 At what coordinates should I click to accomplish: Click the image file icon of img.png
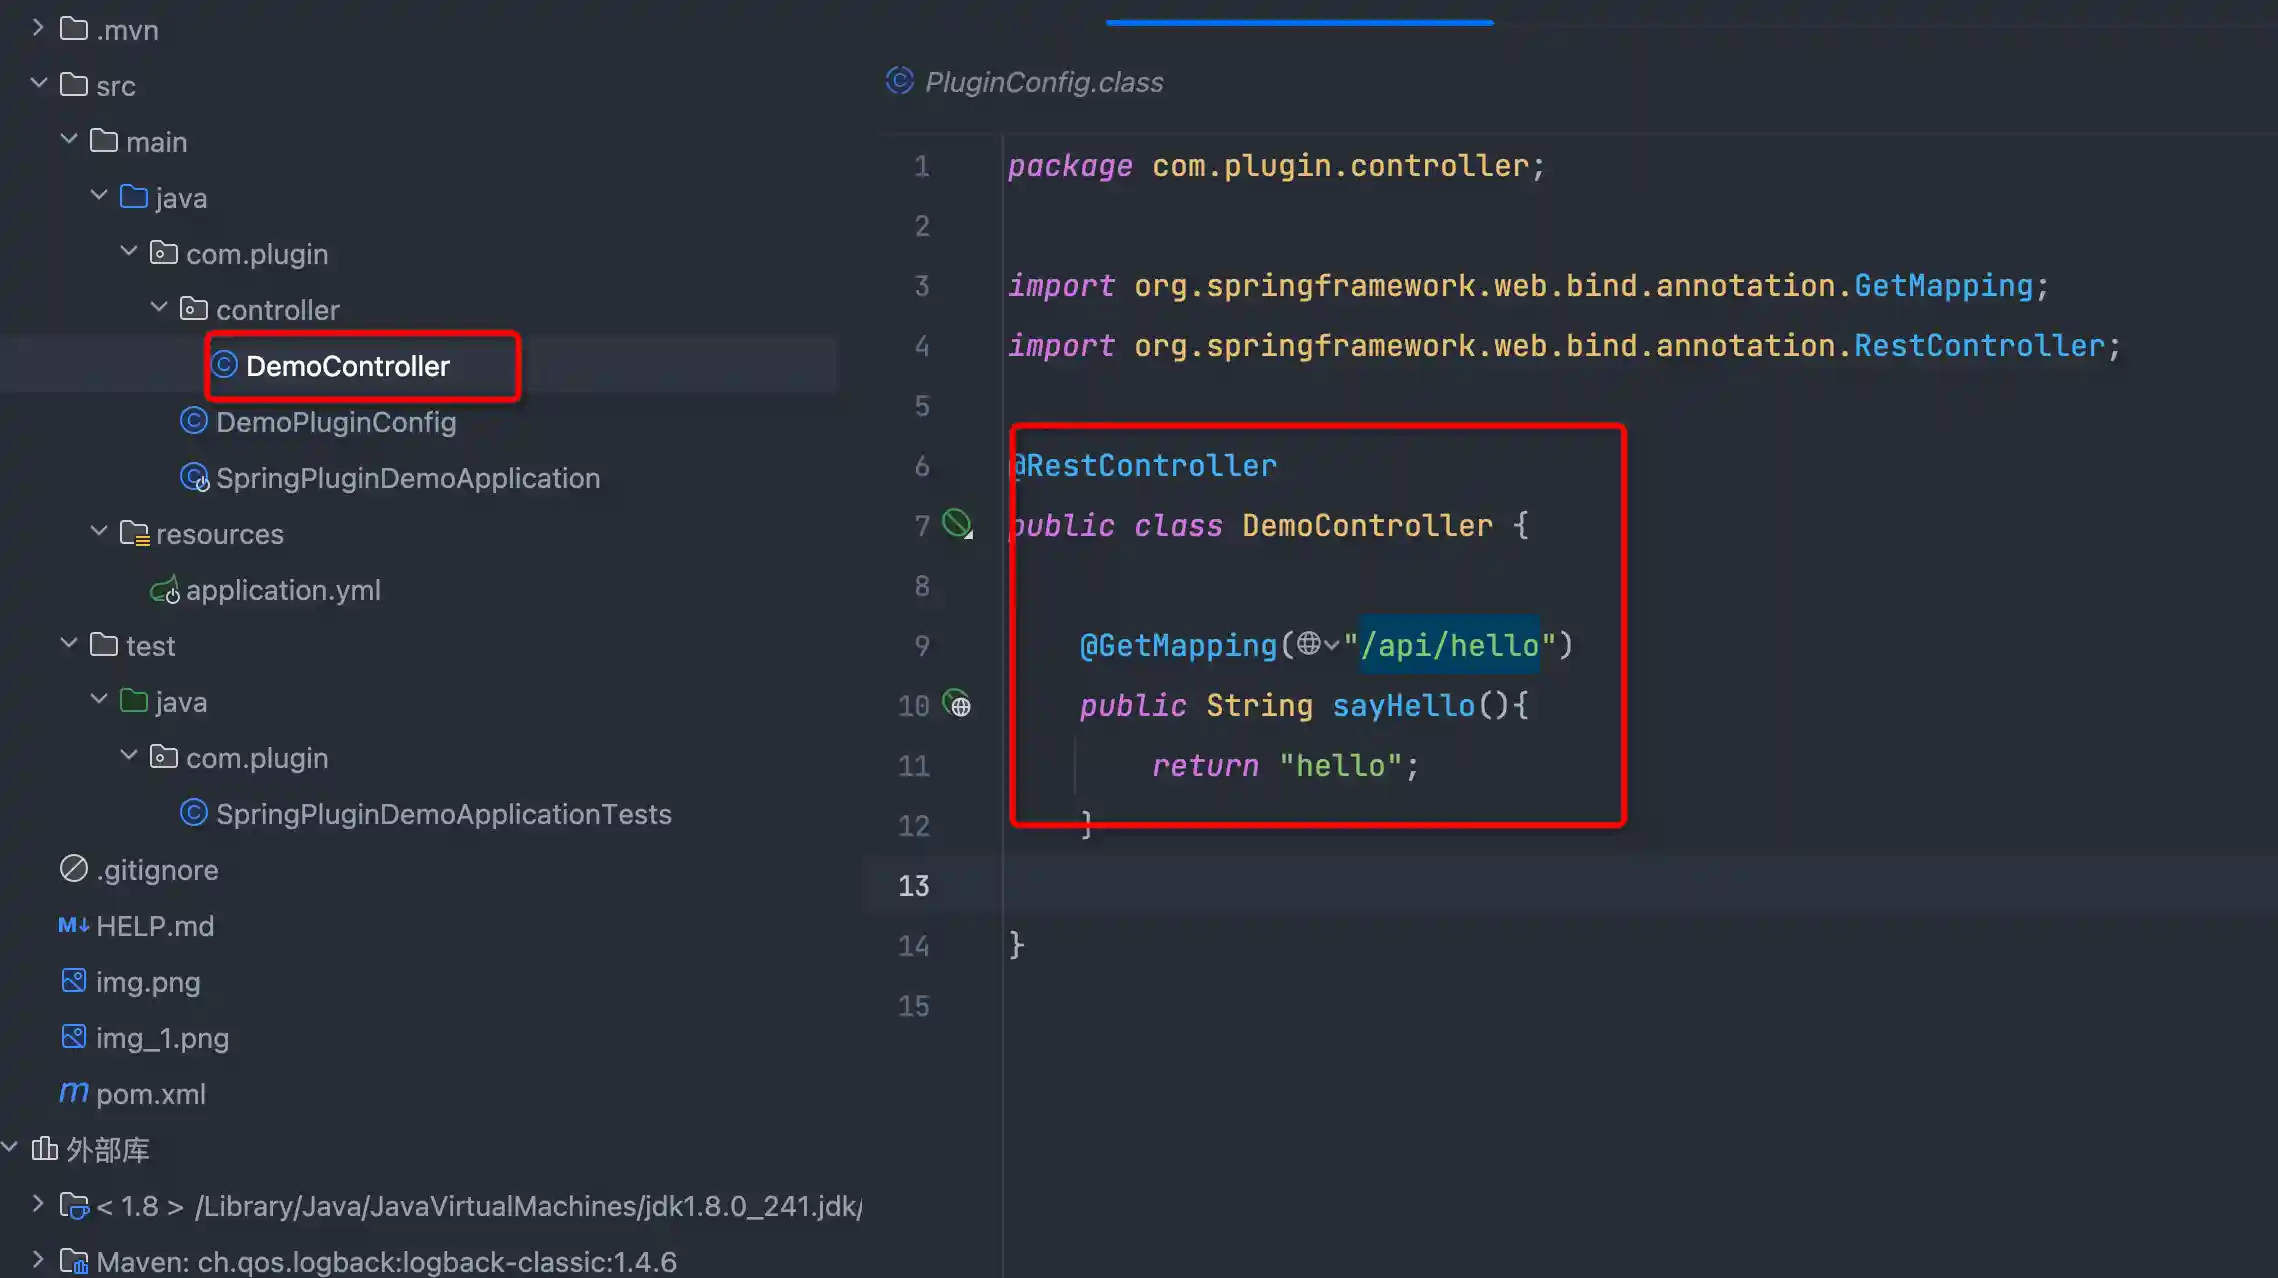click(73, 981)
